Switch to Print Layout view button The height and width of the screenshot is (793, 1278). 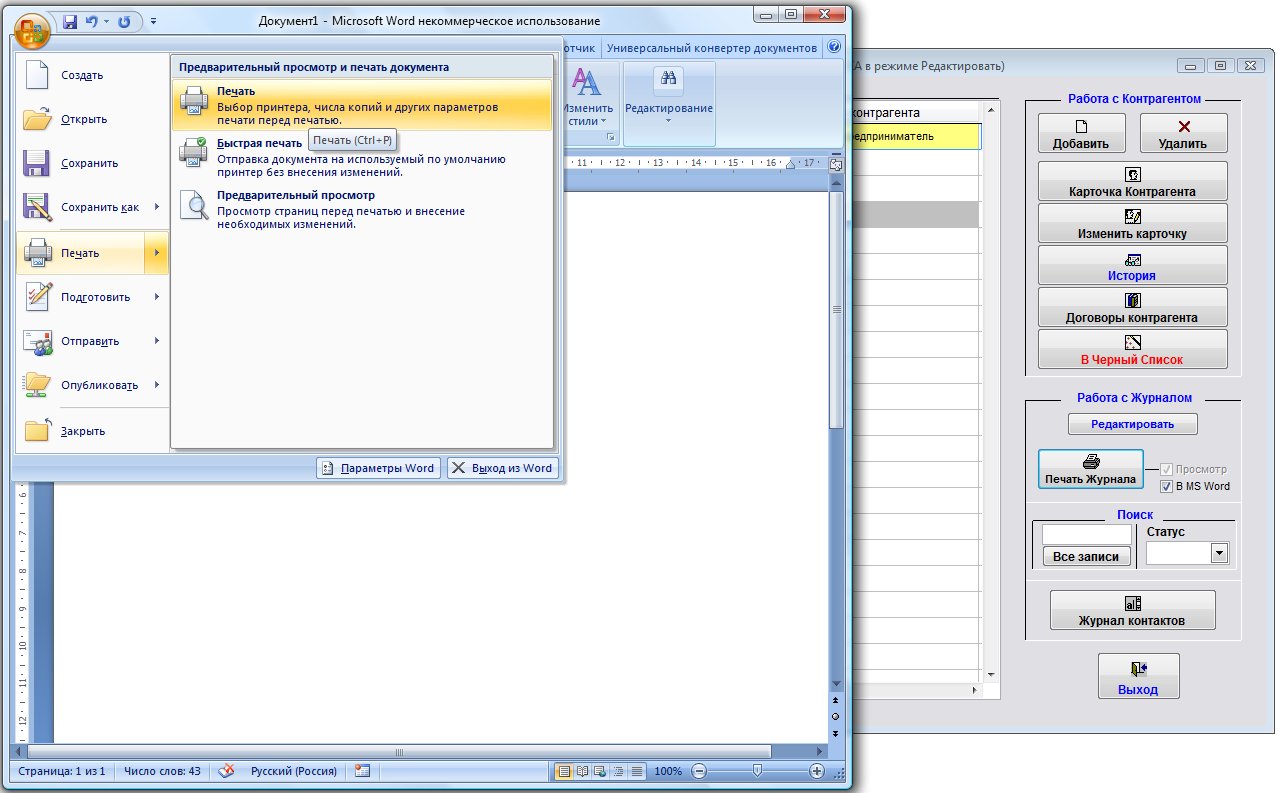coord(564,771)
